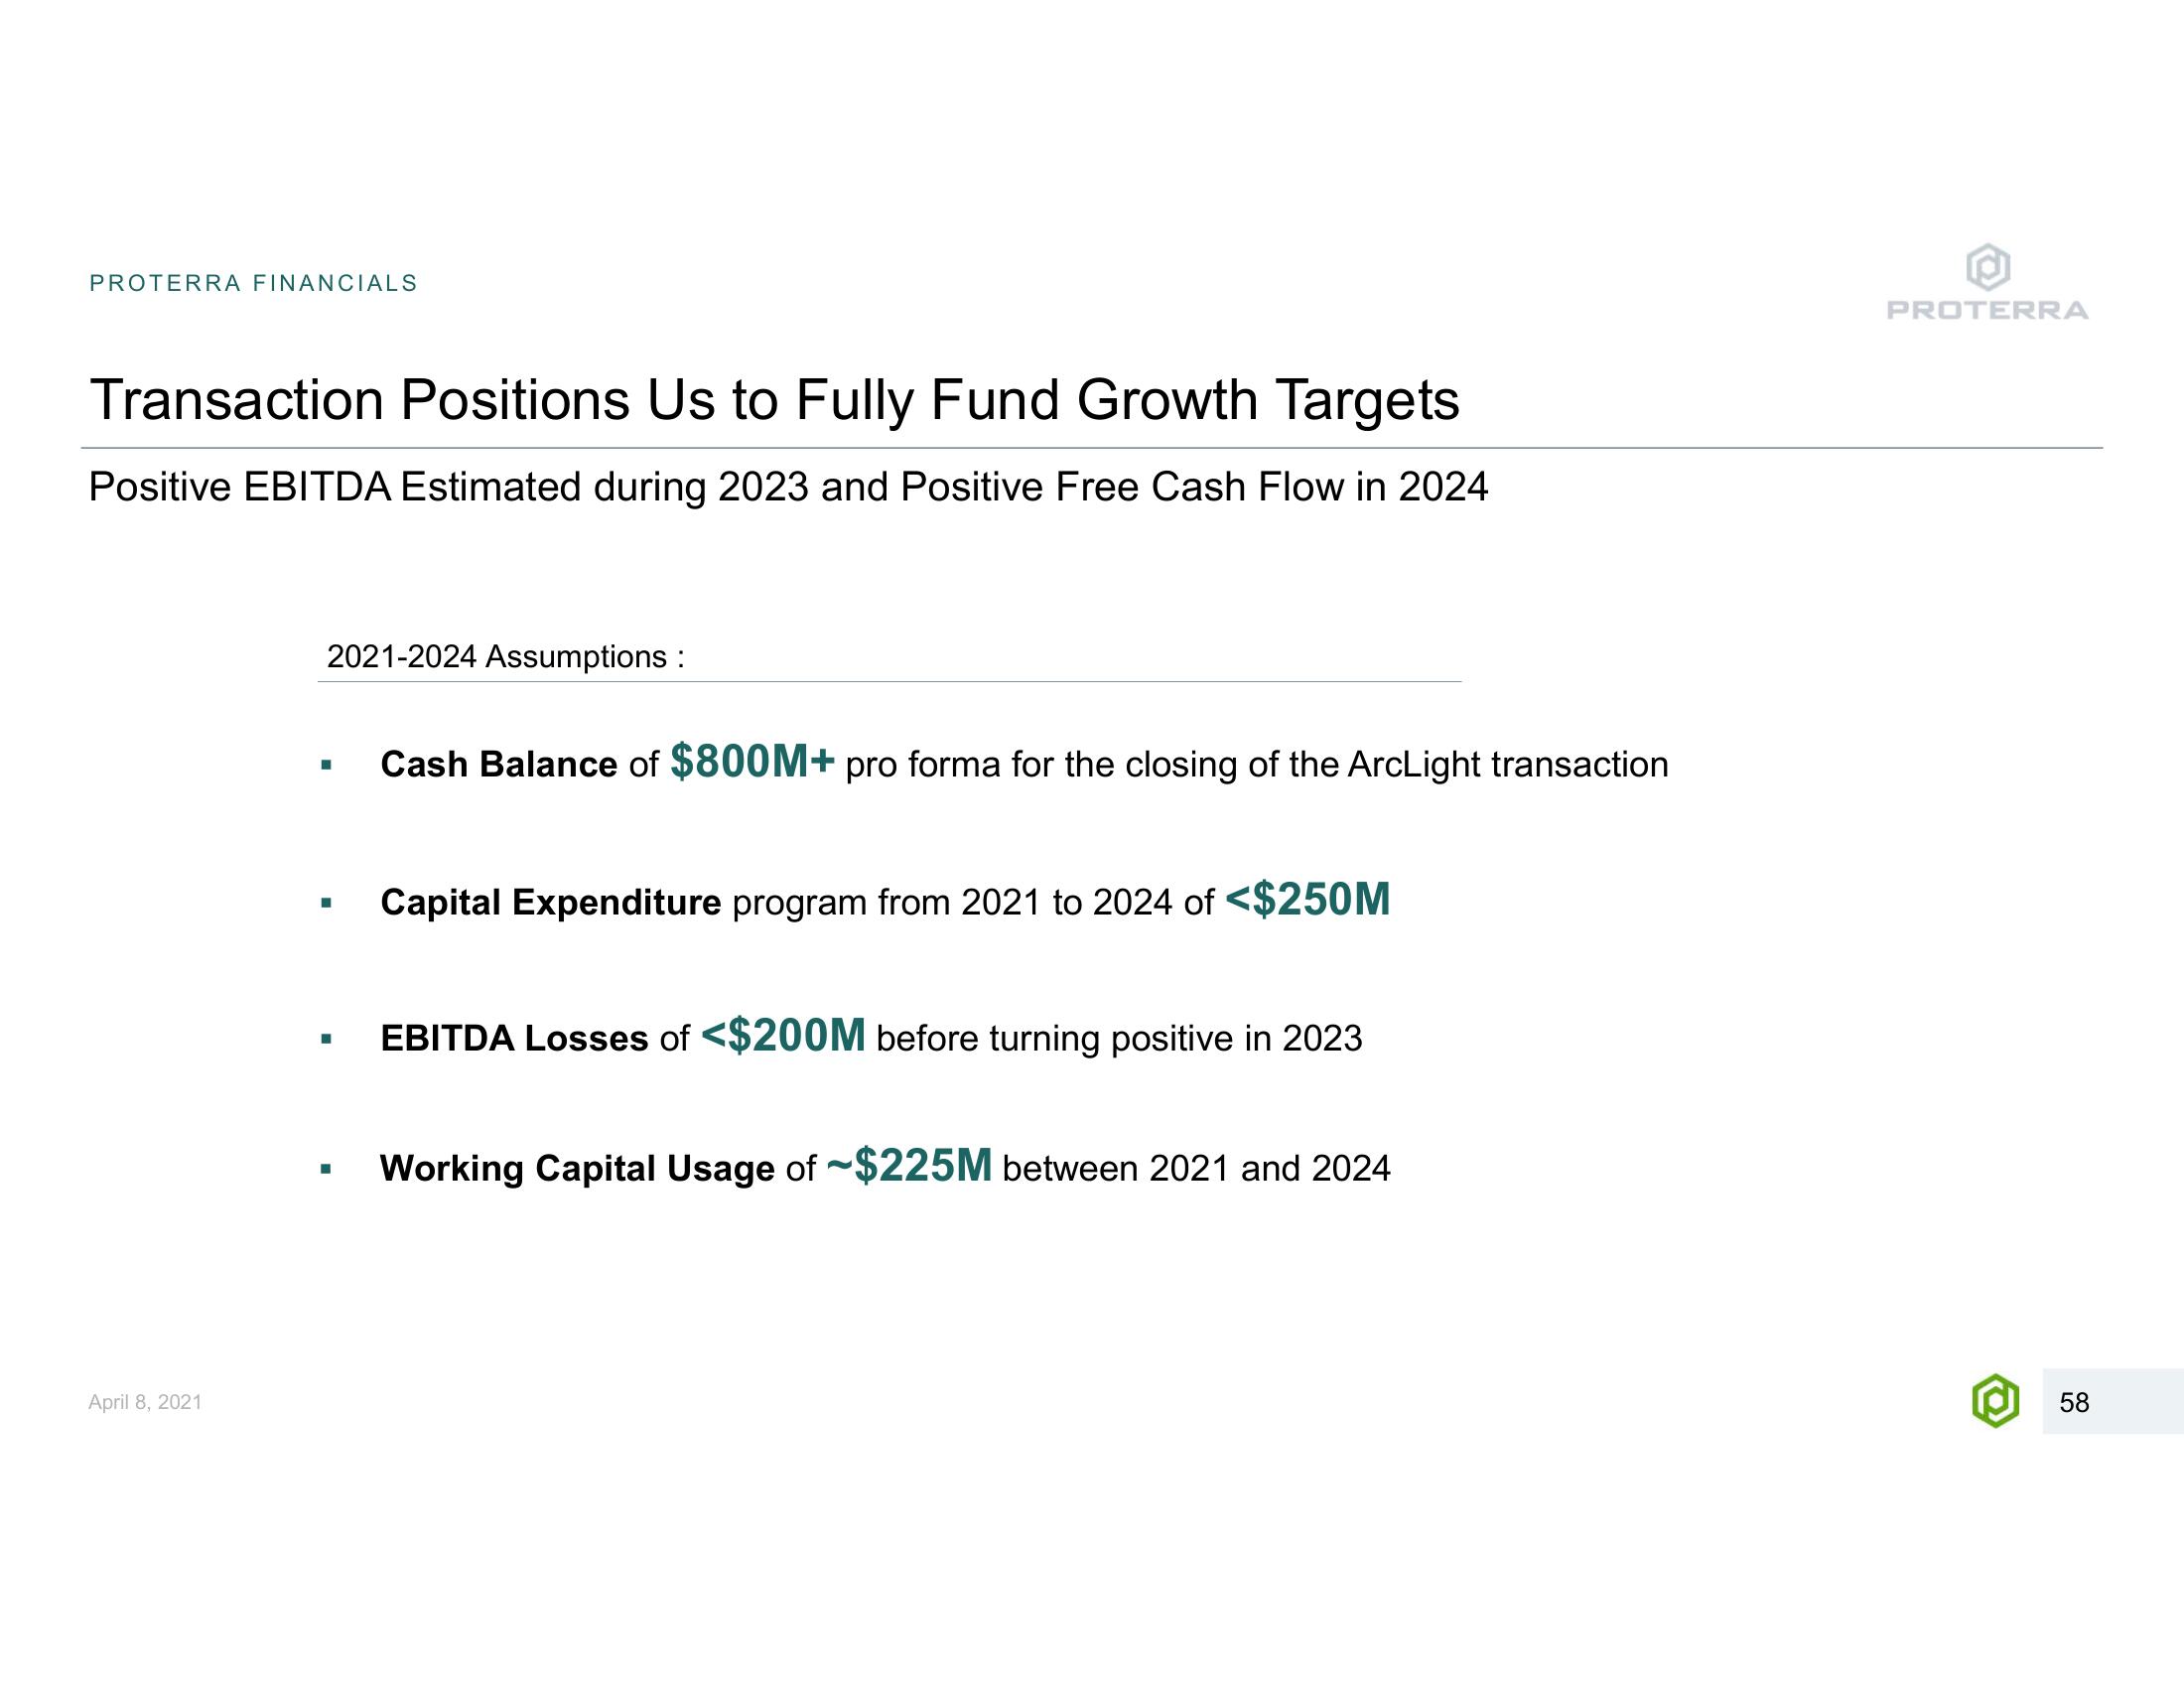This screenshot has height=1688, width=2184.
Task: Select the 'Cash Balance' bold label
Action: coord(499,765)
